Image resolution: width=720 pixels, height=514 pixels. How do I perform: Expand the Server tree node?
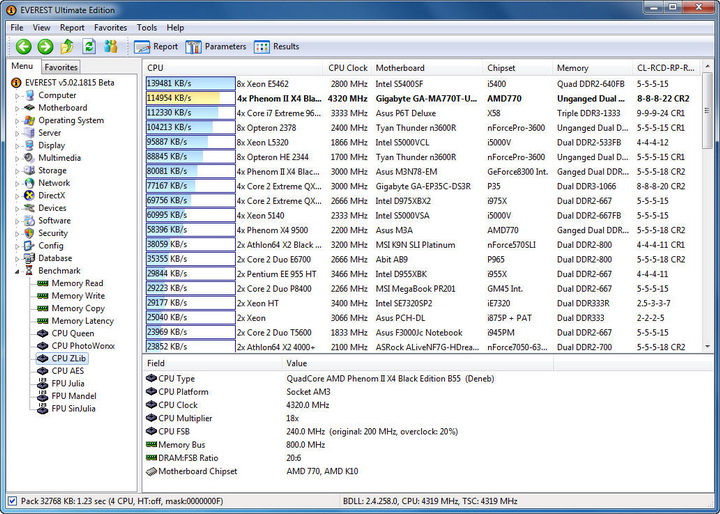coord(17,134)
